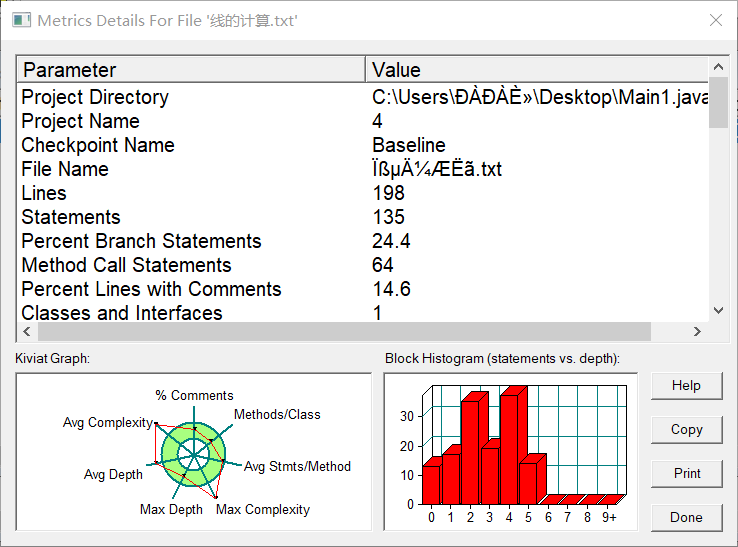Viewport: 738px width, 547px height.
Task: Click the Kiviat graph chart
Action: 193,452
